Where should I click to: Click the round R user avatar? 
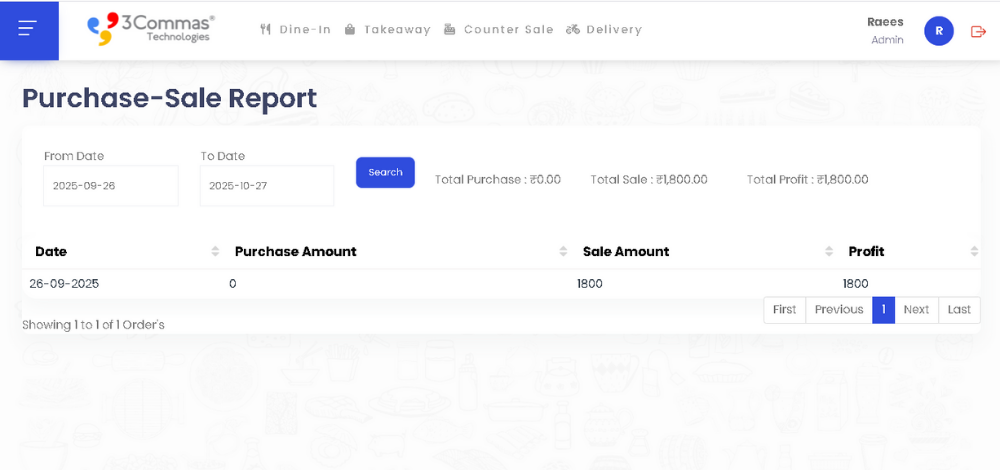click(938, 31)
